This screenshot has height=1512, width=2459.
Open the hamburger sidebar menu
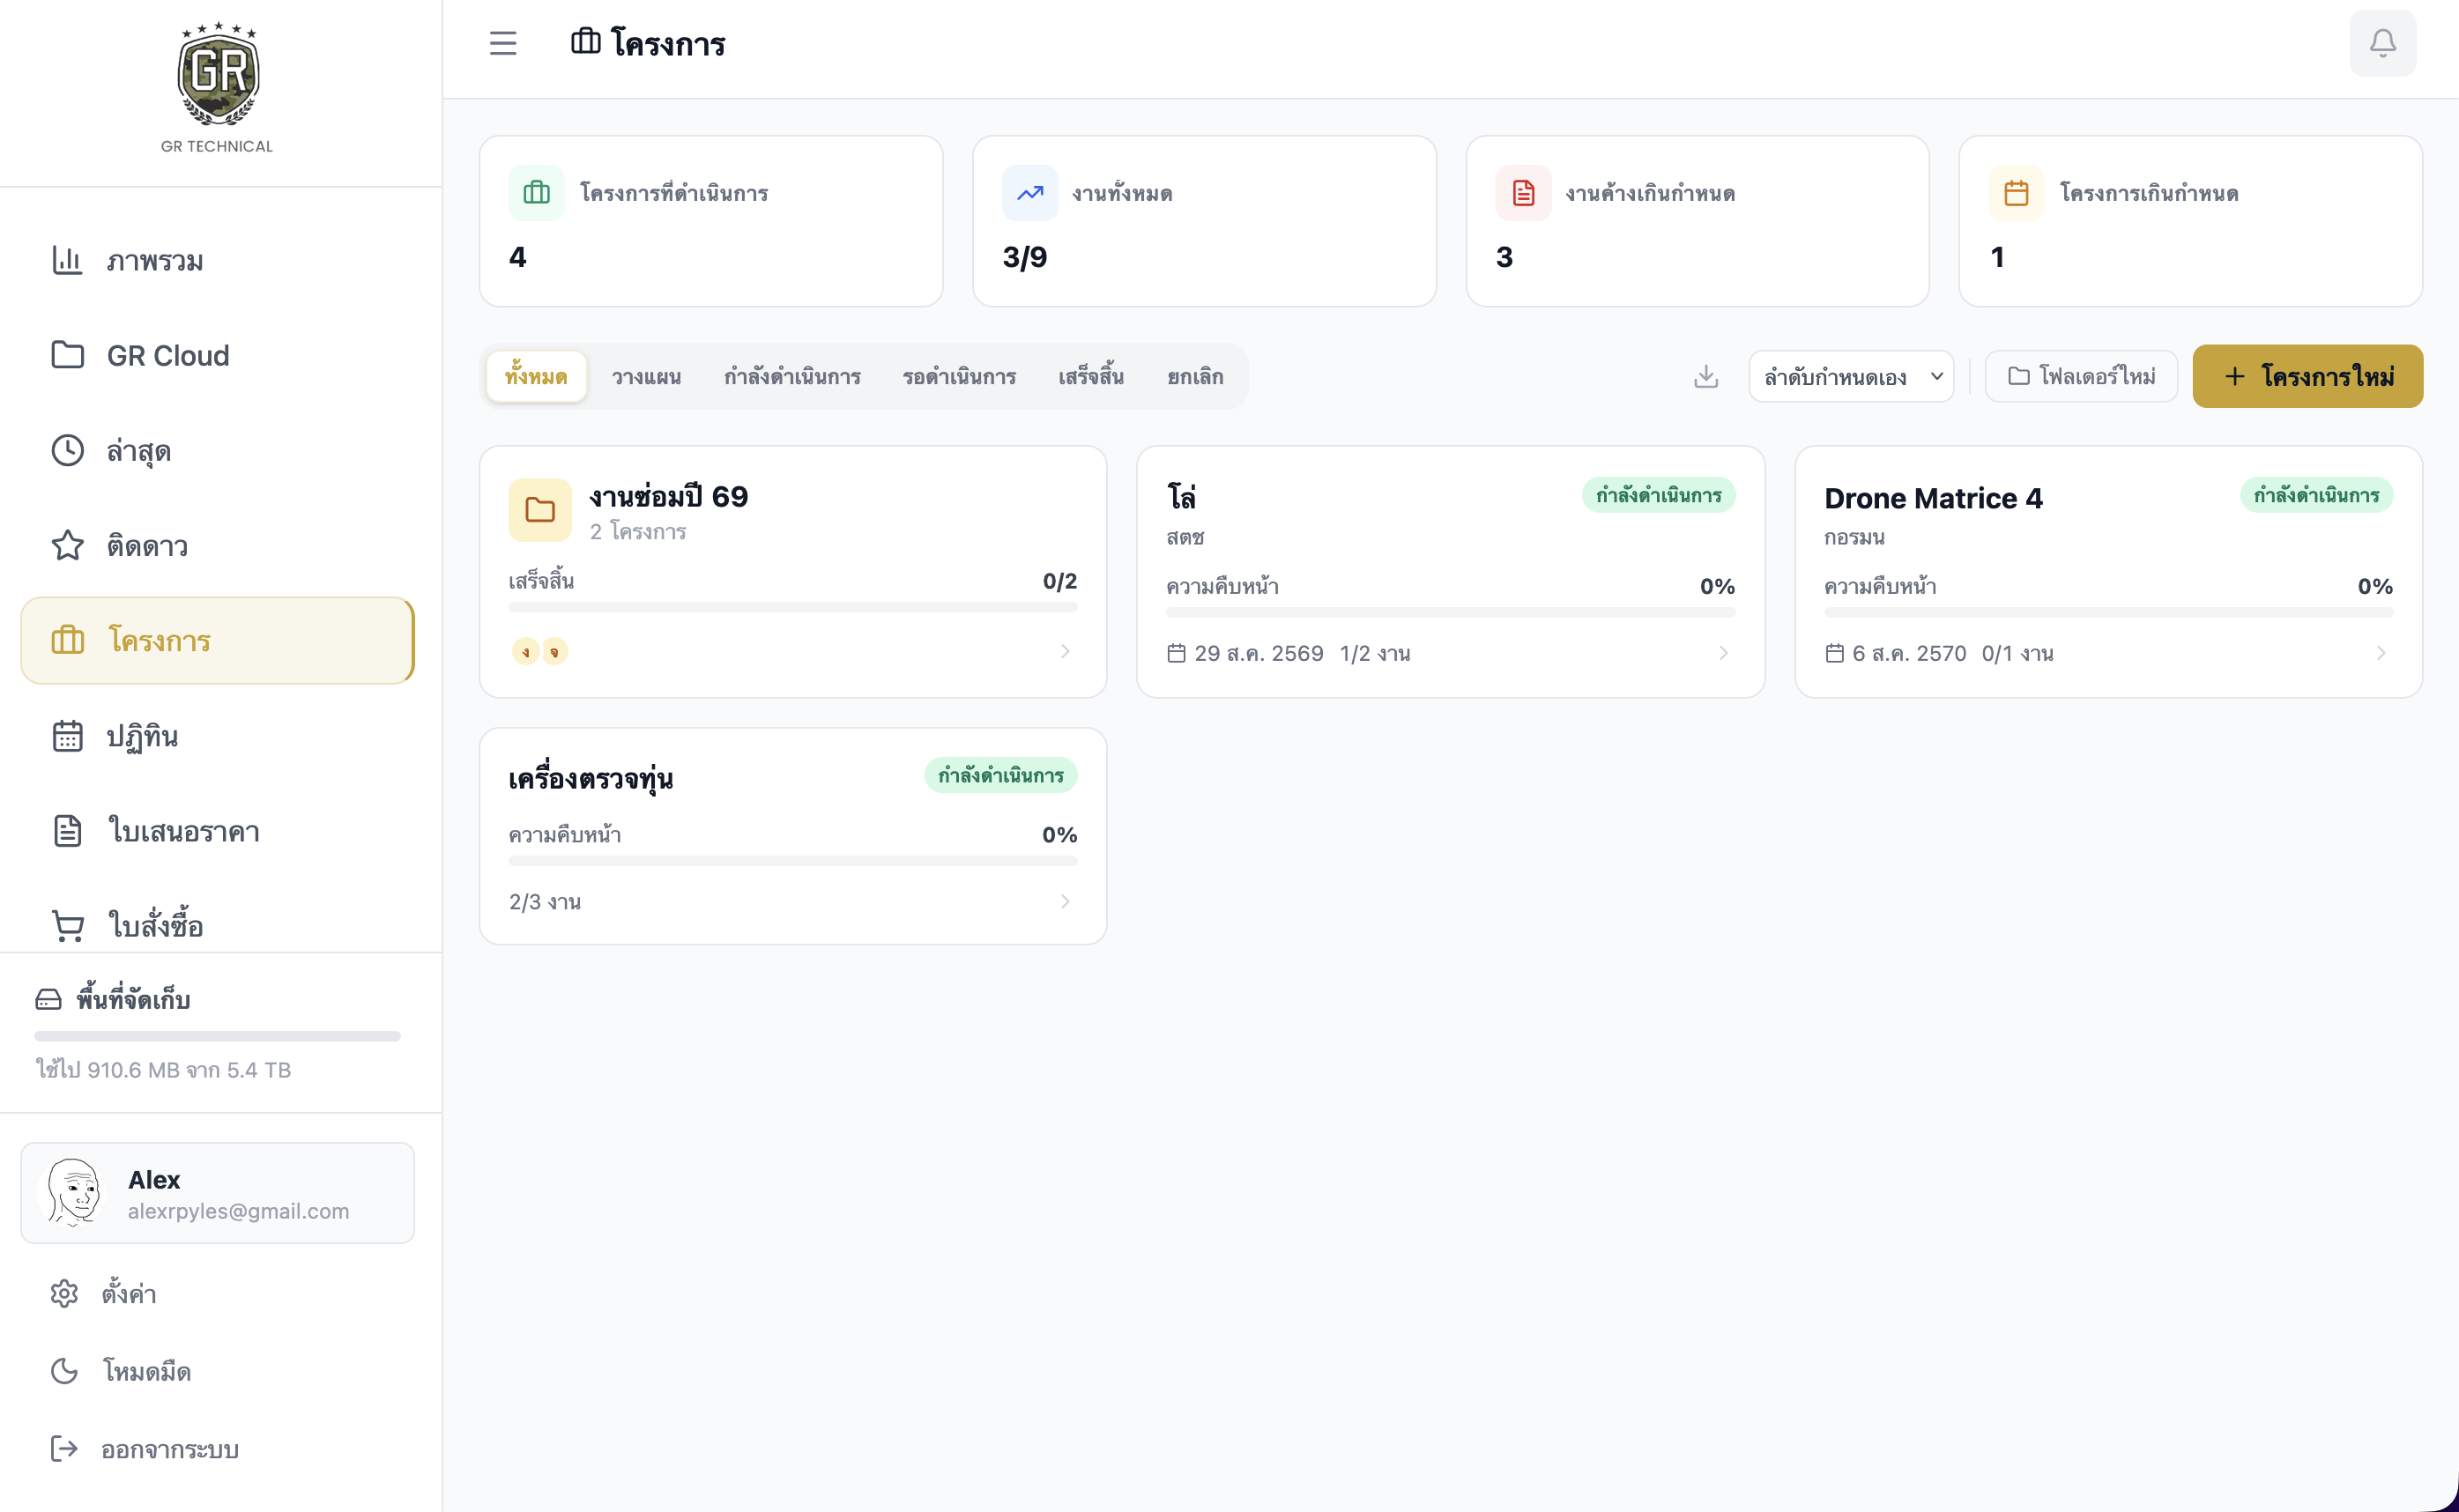503,43
